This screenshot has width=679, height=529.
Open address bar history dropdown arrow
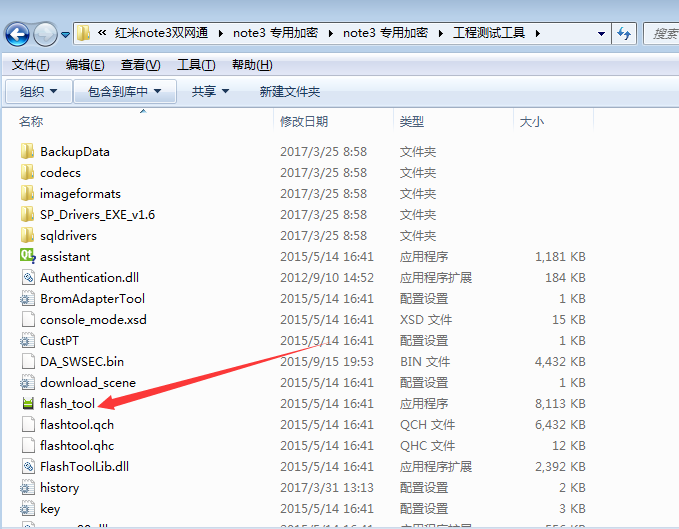tap(601, 34)
